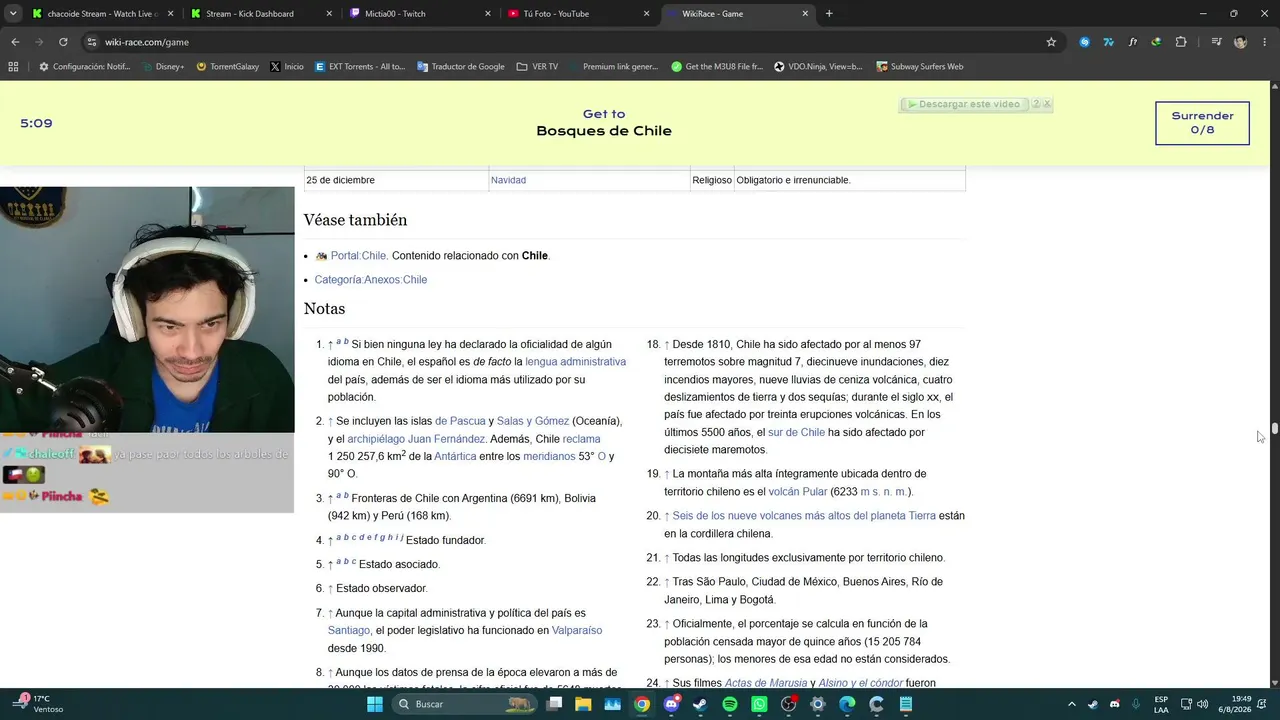Follow the meridianos link

[x=549, y=456]
